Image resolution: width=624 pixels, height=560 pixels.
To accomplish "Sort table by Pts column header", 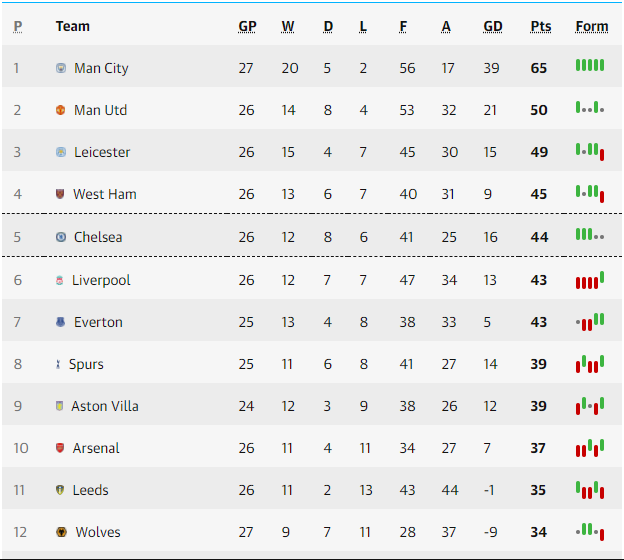I will pos(541,26).
